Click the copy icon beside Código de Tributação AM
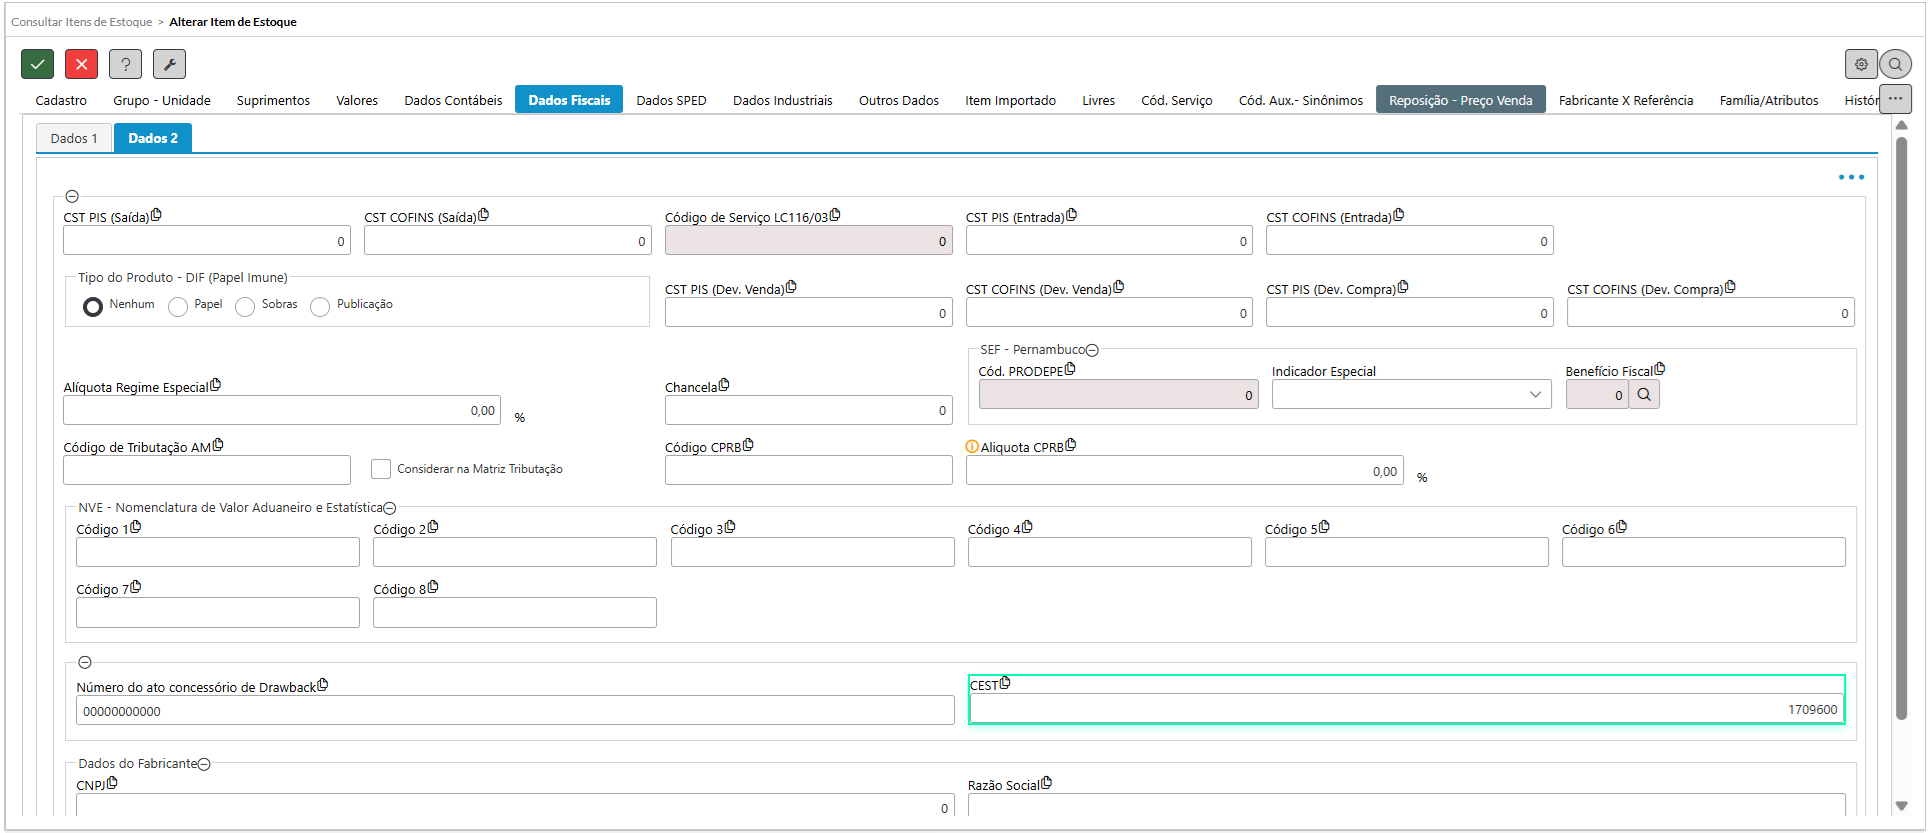 pos(218,445)
